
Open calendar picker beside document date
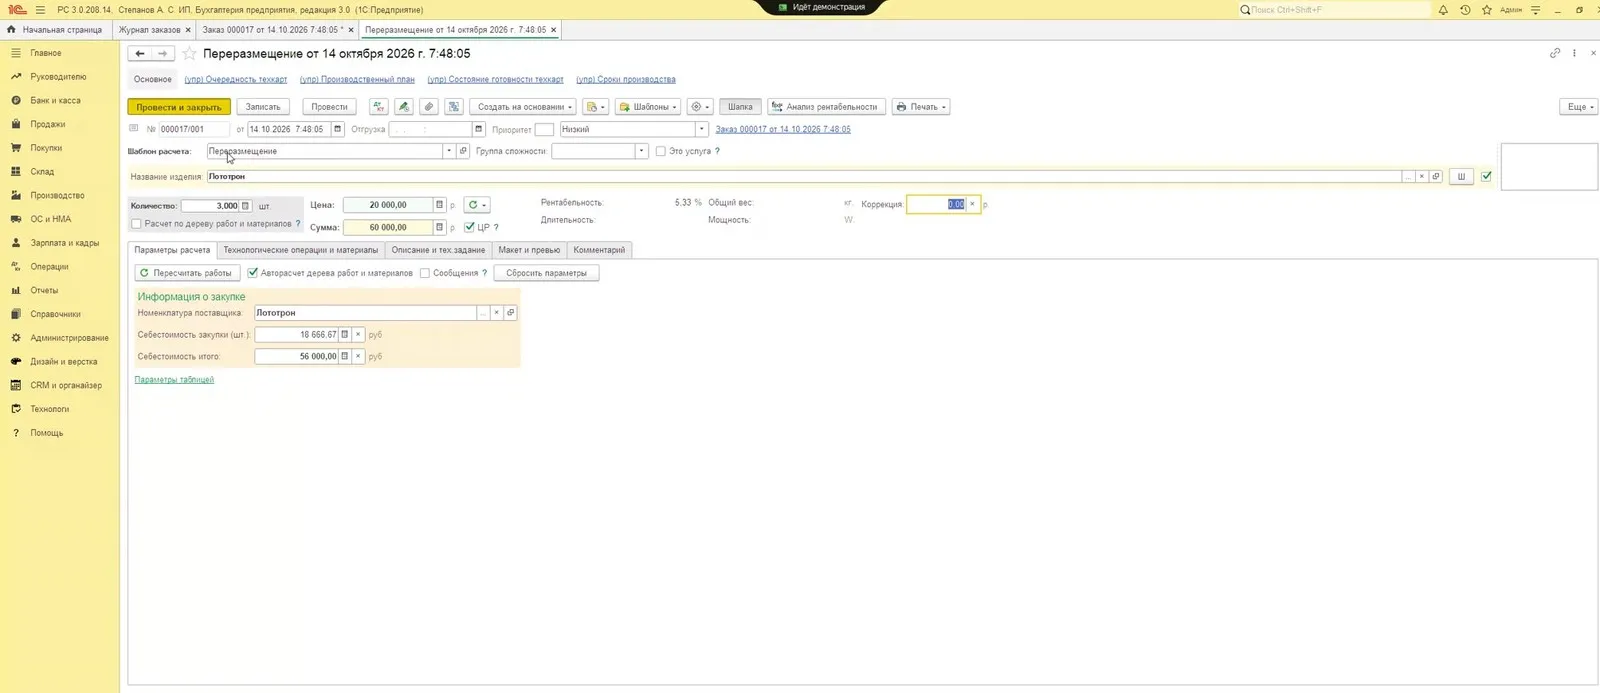(338, 129)
